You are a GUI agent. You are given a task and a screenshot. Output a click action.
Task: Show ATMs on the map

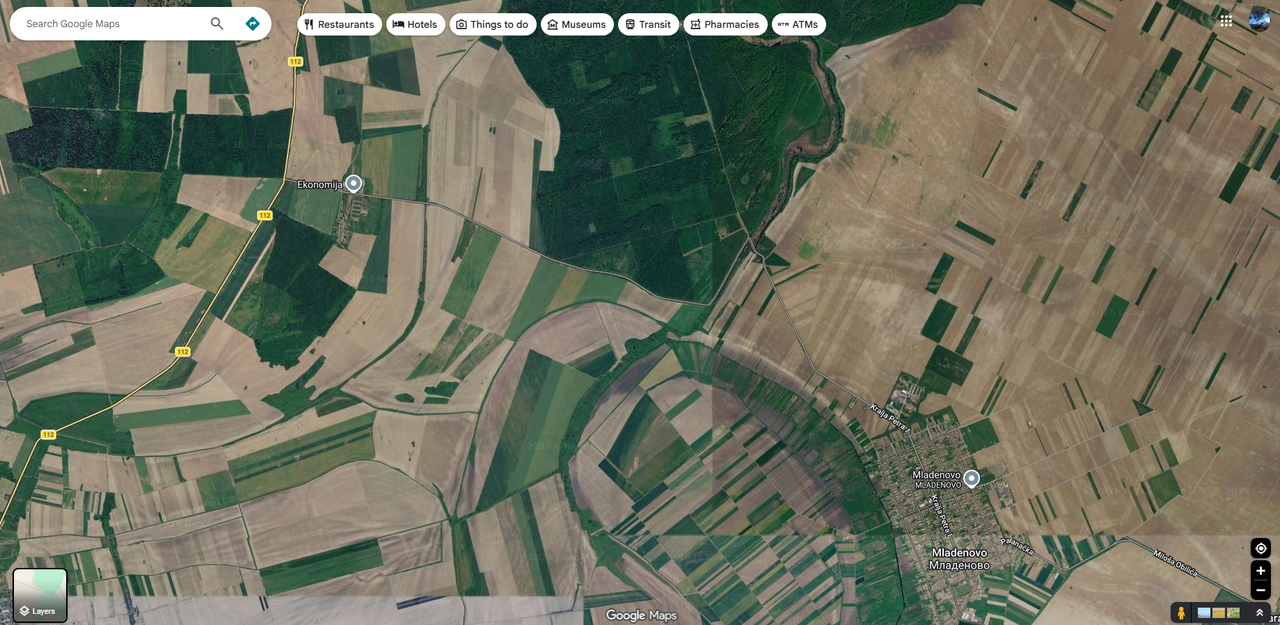pyautogui.click(x=798, y=24)
